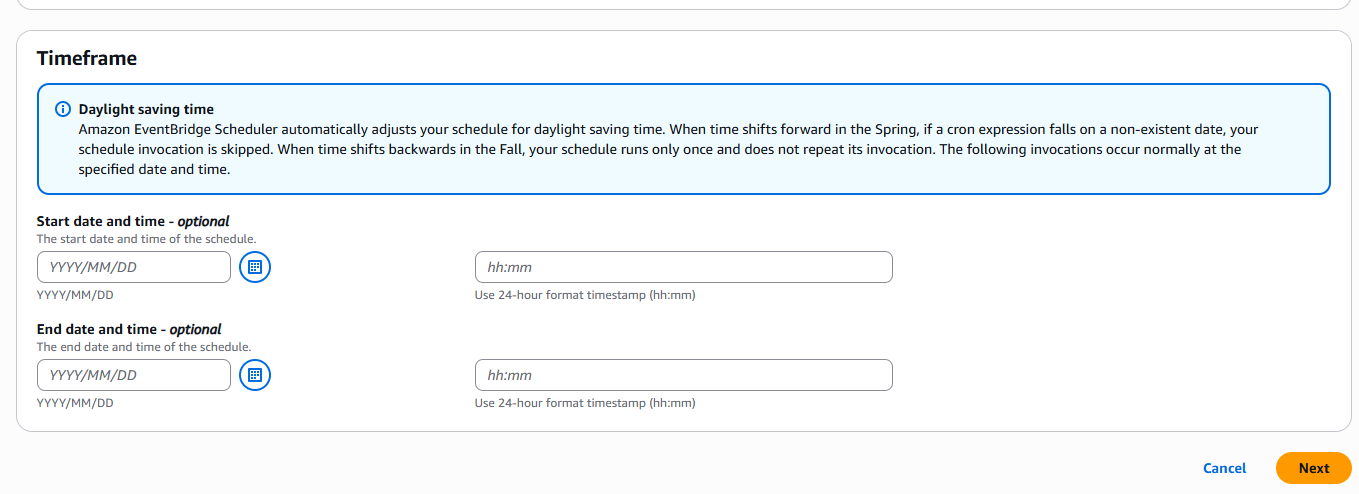Click the YYYY/MM/DD hint under end date
The image size is (1359, 494).
[75, 403]
